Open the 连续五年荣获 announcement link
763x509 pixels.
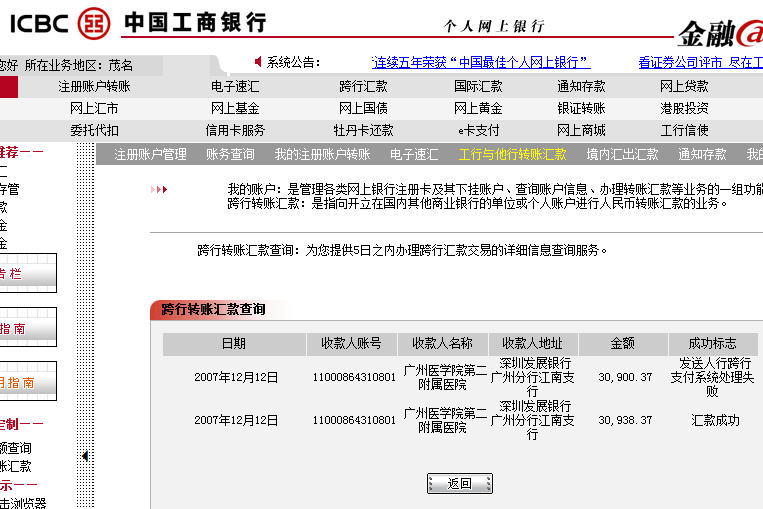pos(480,62)
